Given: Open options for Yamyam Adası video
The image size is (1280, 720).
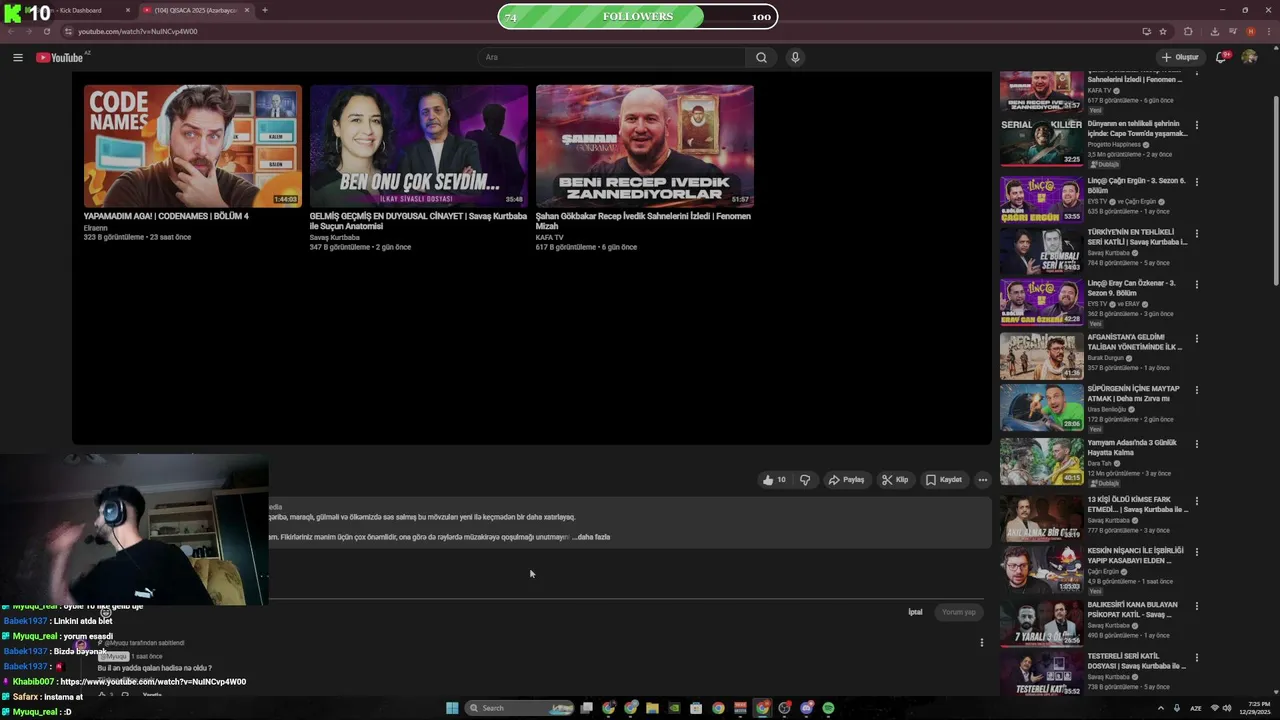Looking at the screenshot, I should click(1196, 444).
